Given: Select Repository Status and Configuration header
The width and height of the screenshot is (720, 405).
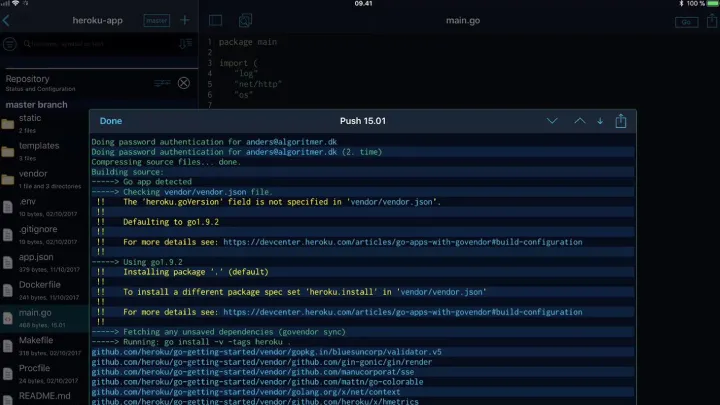Looking at the screenshot, I should point(40,83).
